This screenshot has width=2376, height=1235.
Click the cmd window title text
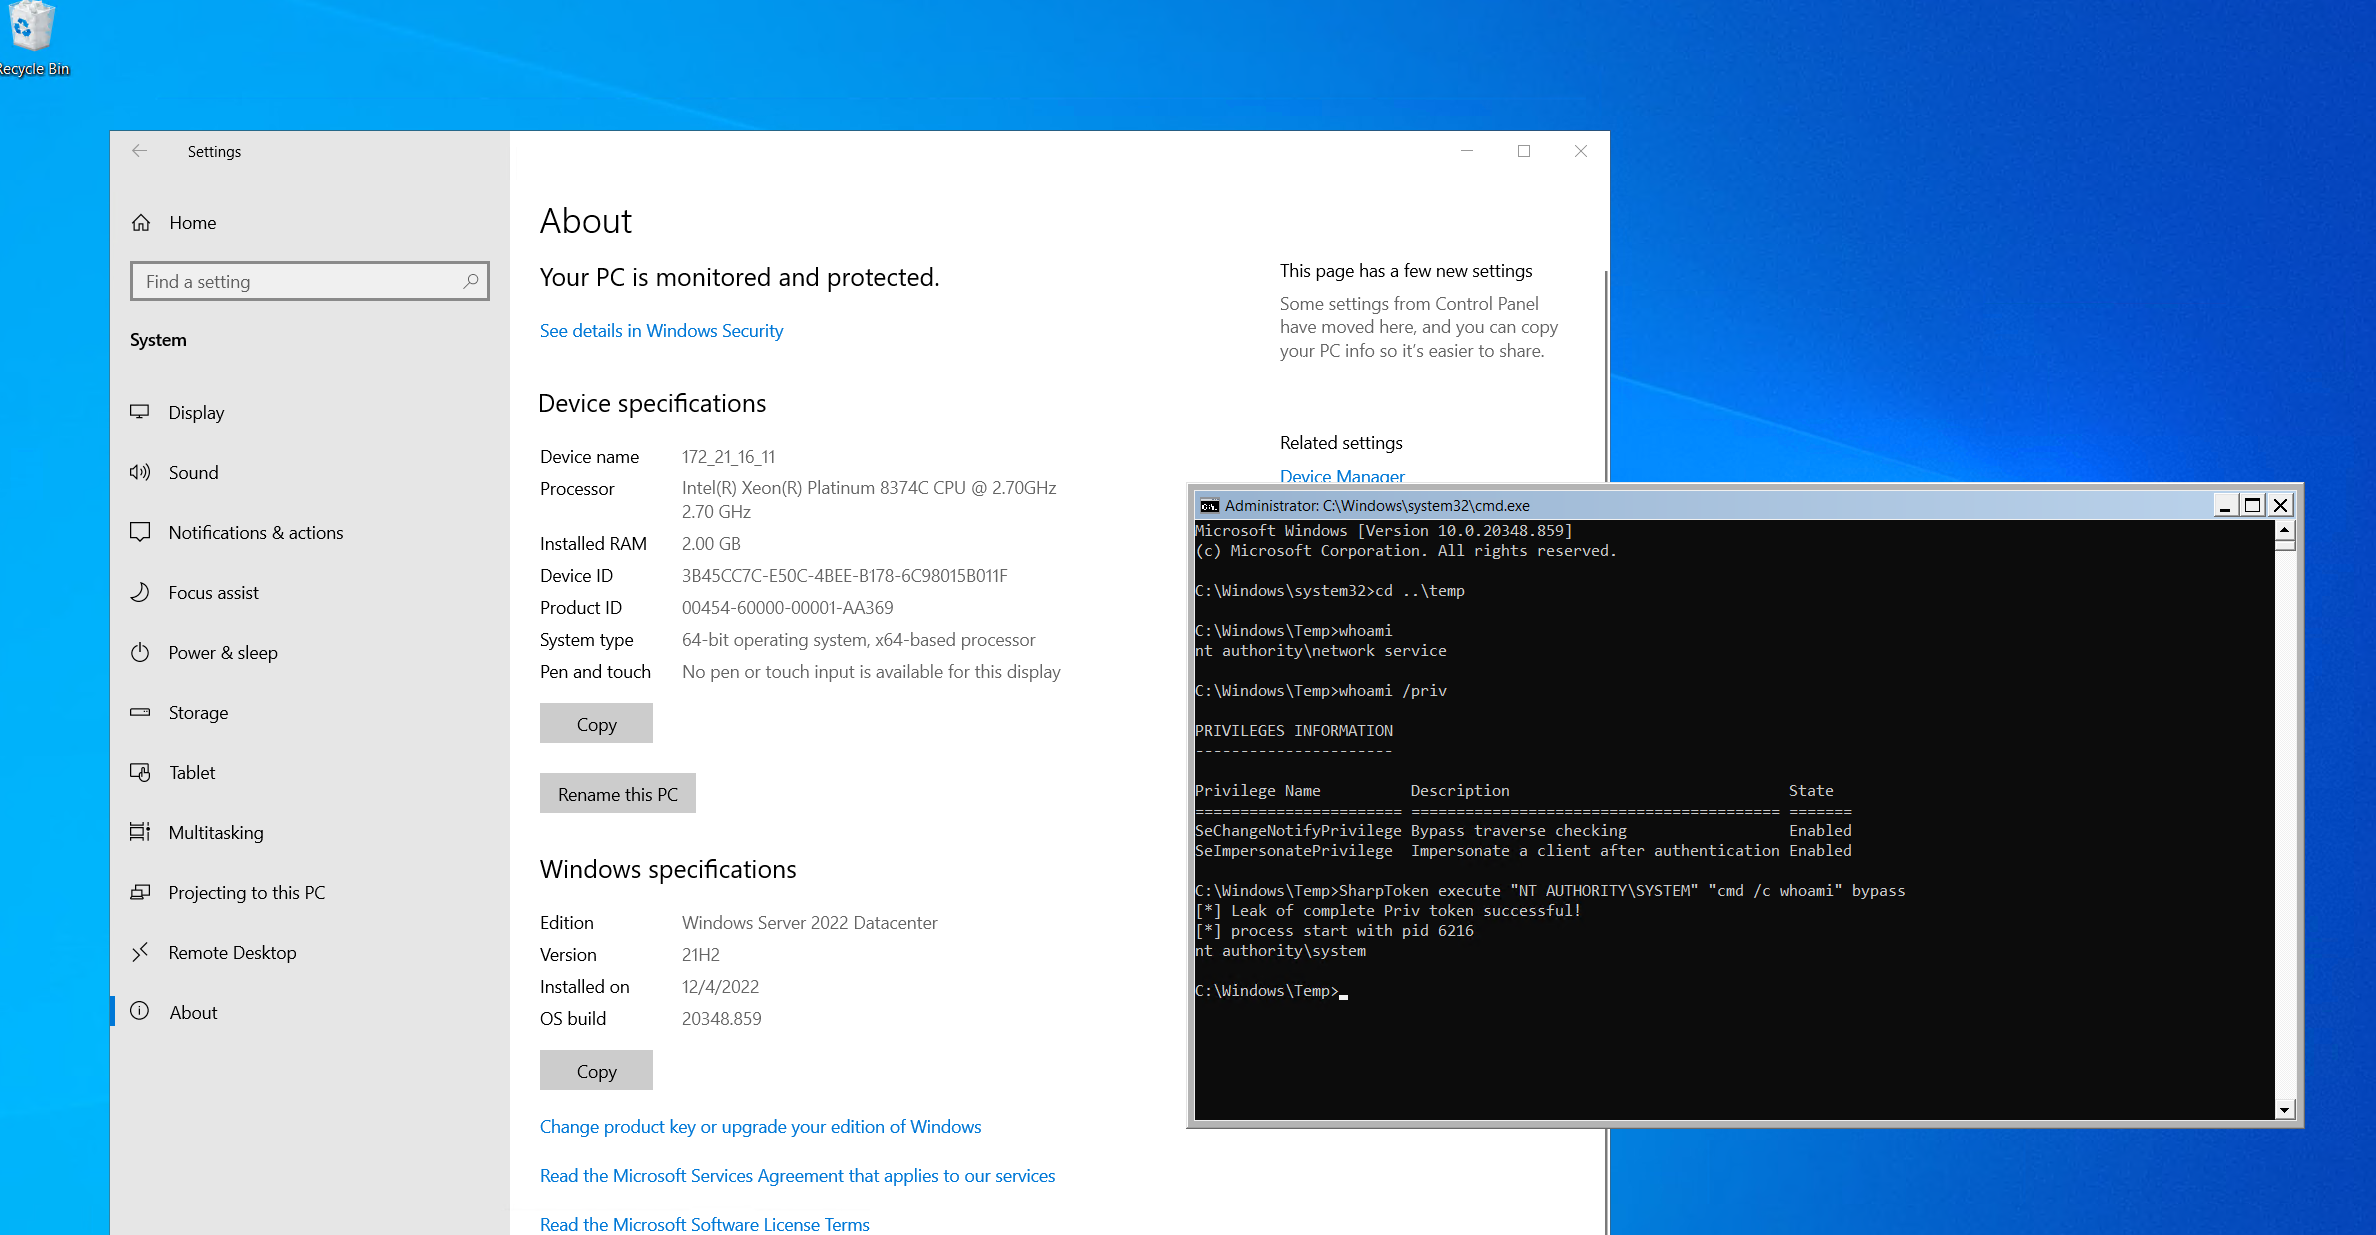click(x=1377, y=505)
